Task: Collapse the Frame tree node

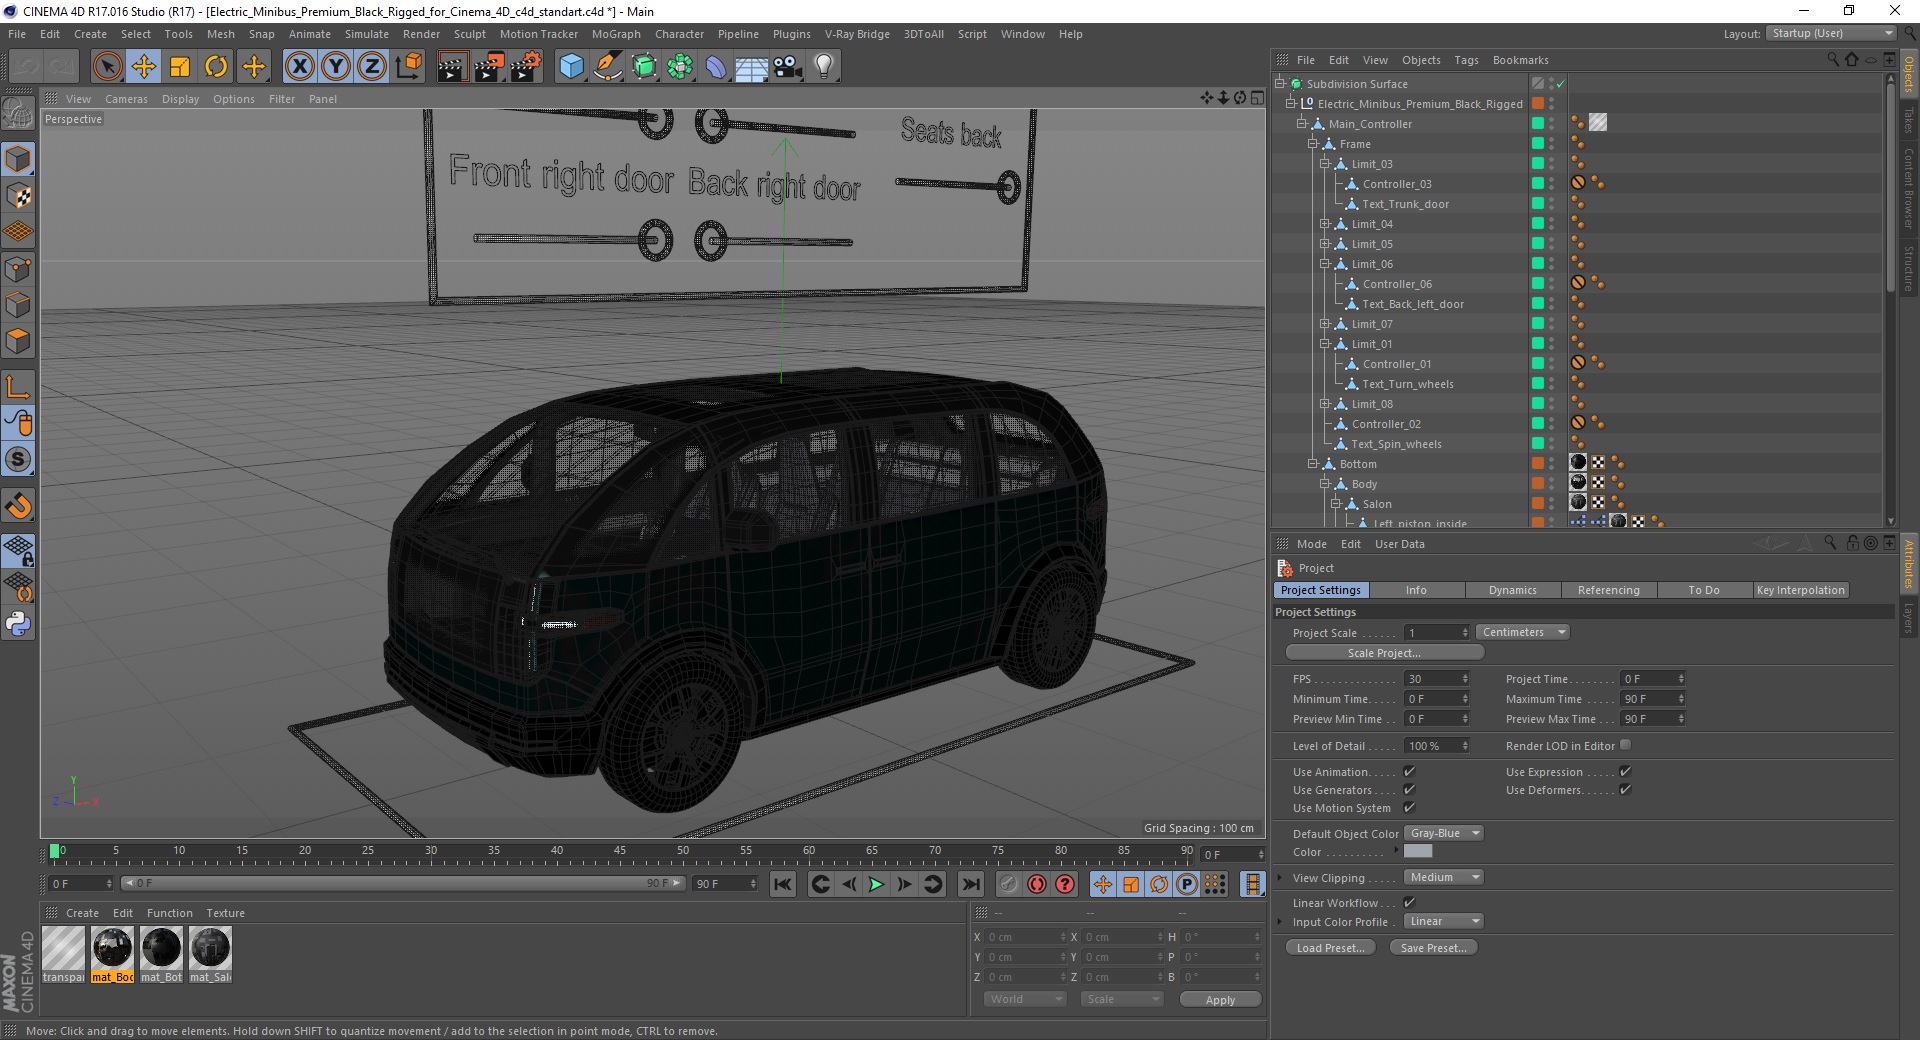Action: [x=1313, y=144]
